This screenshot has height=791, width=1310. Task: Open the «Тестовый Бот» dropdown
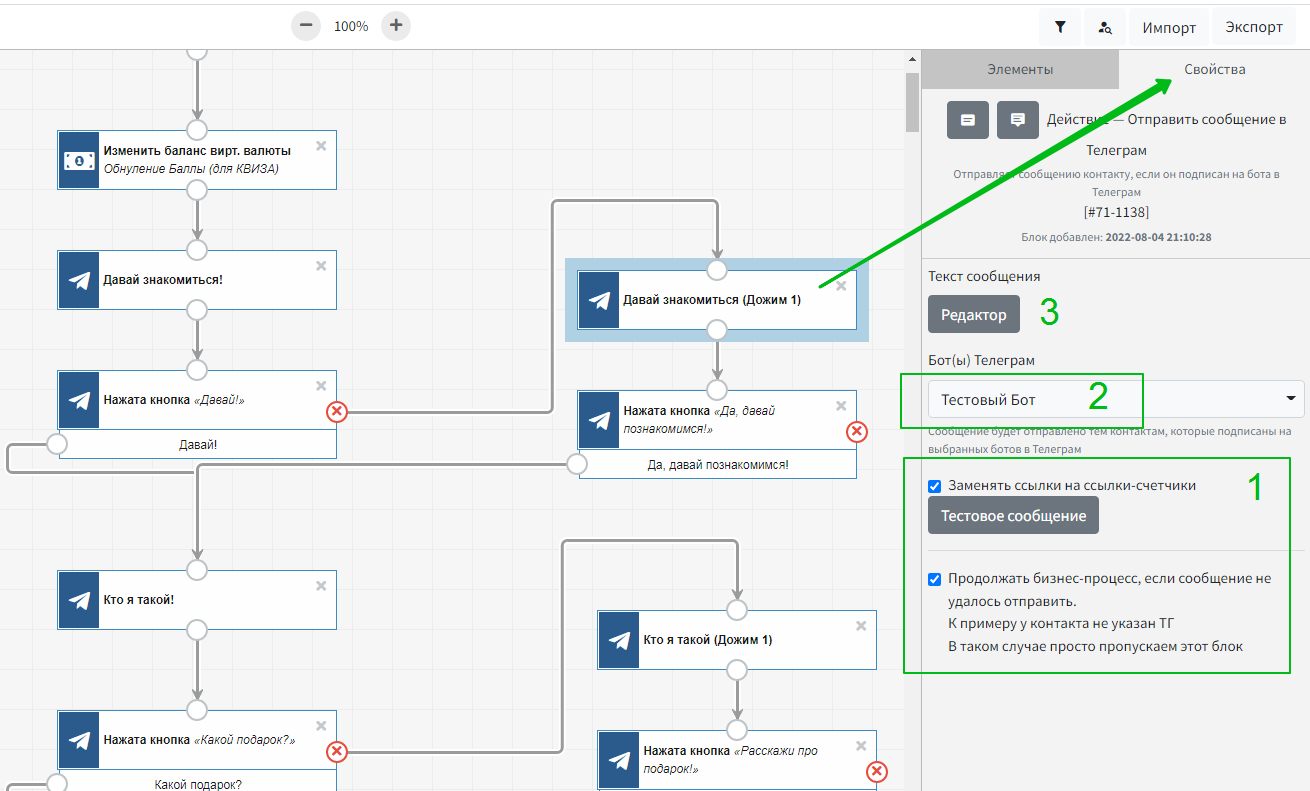pos(1115,399)
